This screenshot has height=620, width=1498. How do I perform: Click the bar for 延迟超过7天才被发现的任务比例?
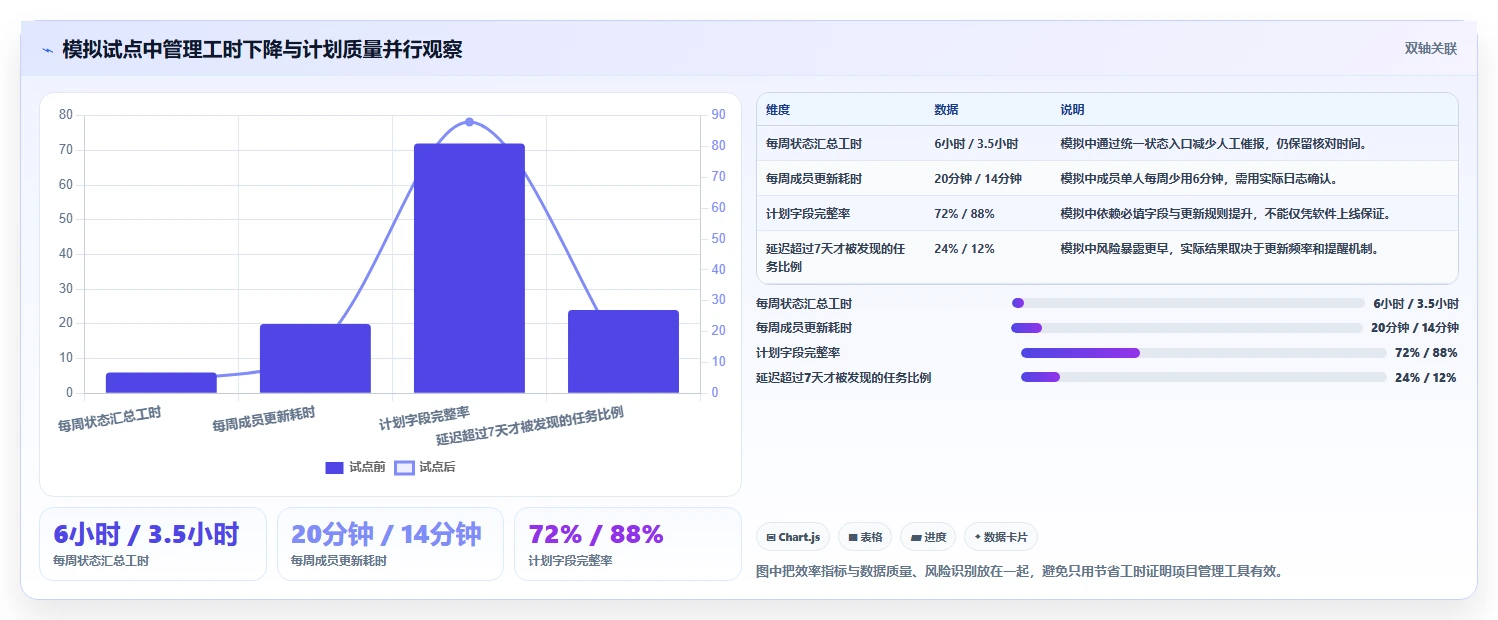(623, 351)
